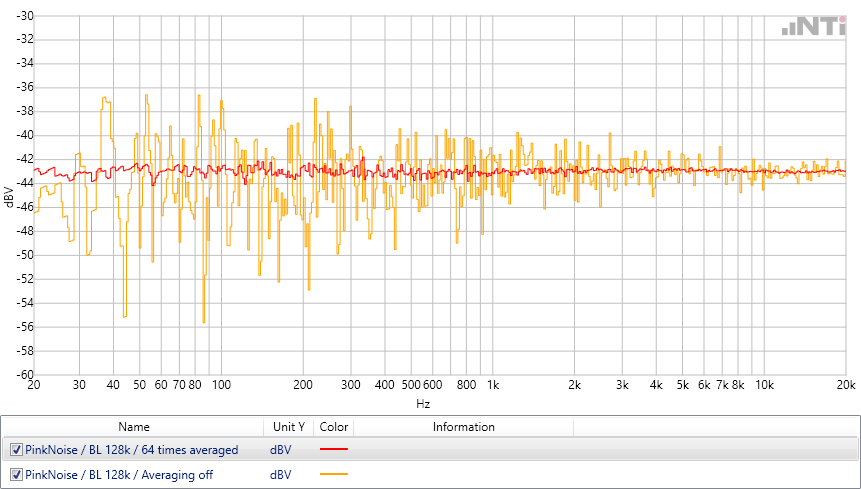Click the orange color line swatch
This screenshot has width=861, height=489.
click(x=333, y=474)
